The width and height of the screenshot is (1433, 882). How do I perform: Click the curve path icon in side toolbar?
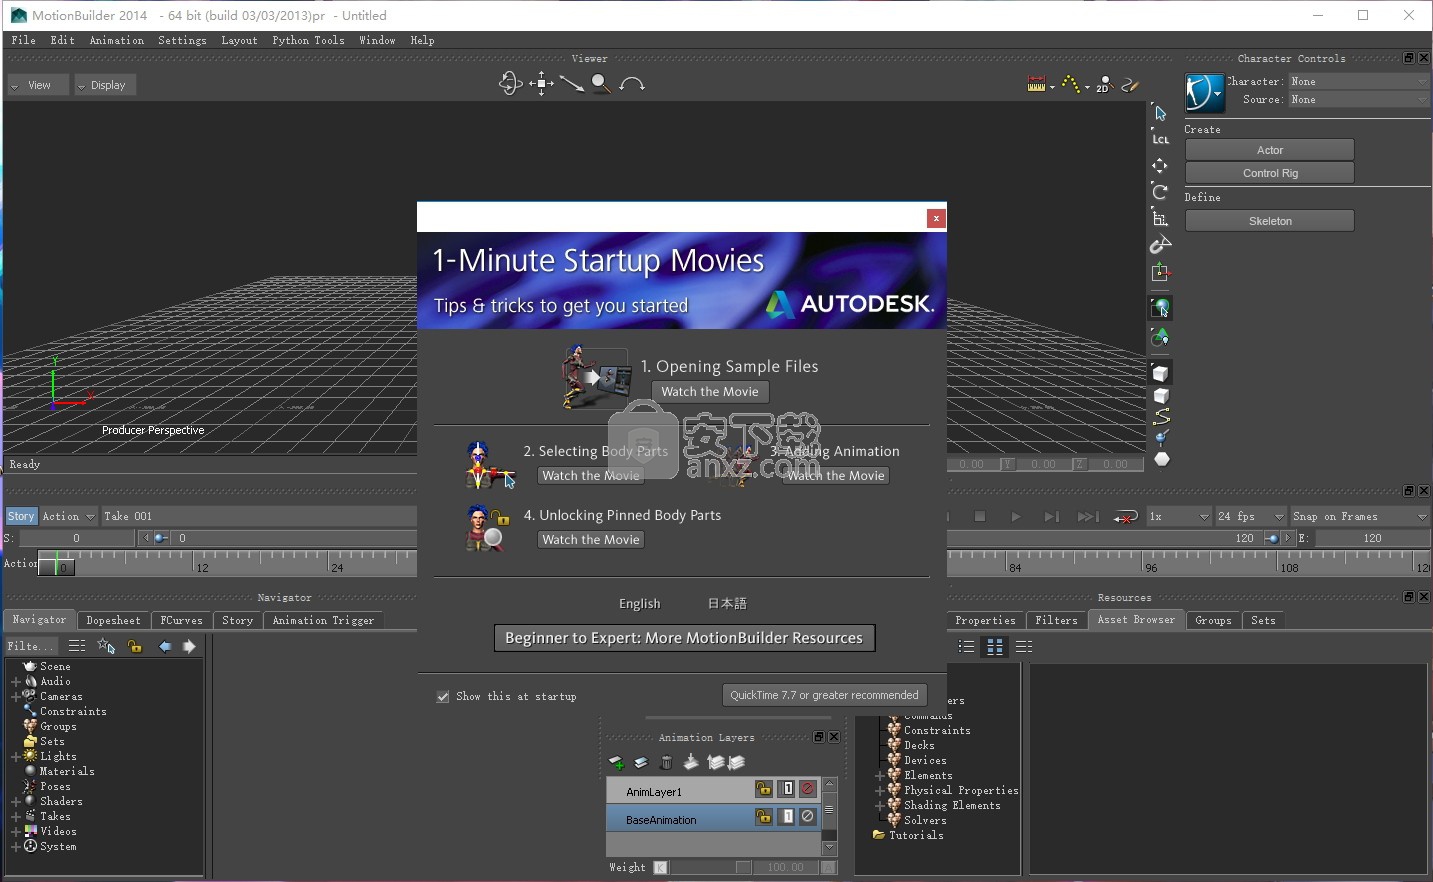pyautogui.click(x=1161, y=416)
